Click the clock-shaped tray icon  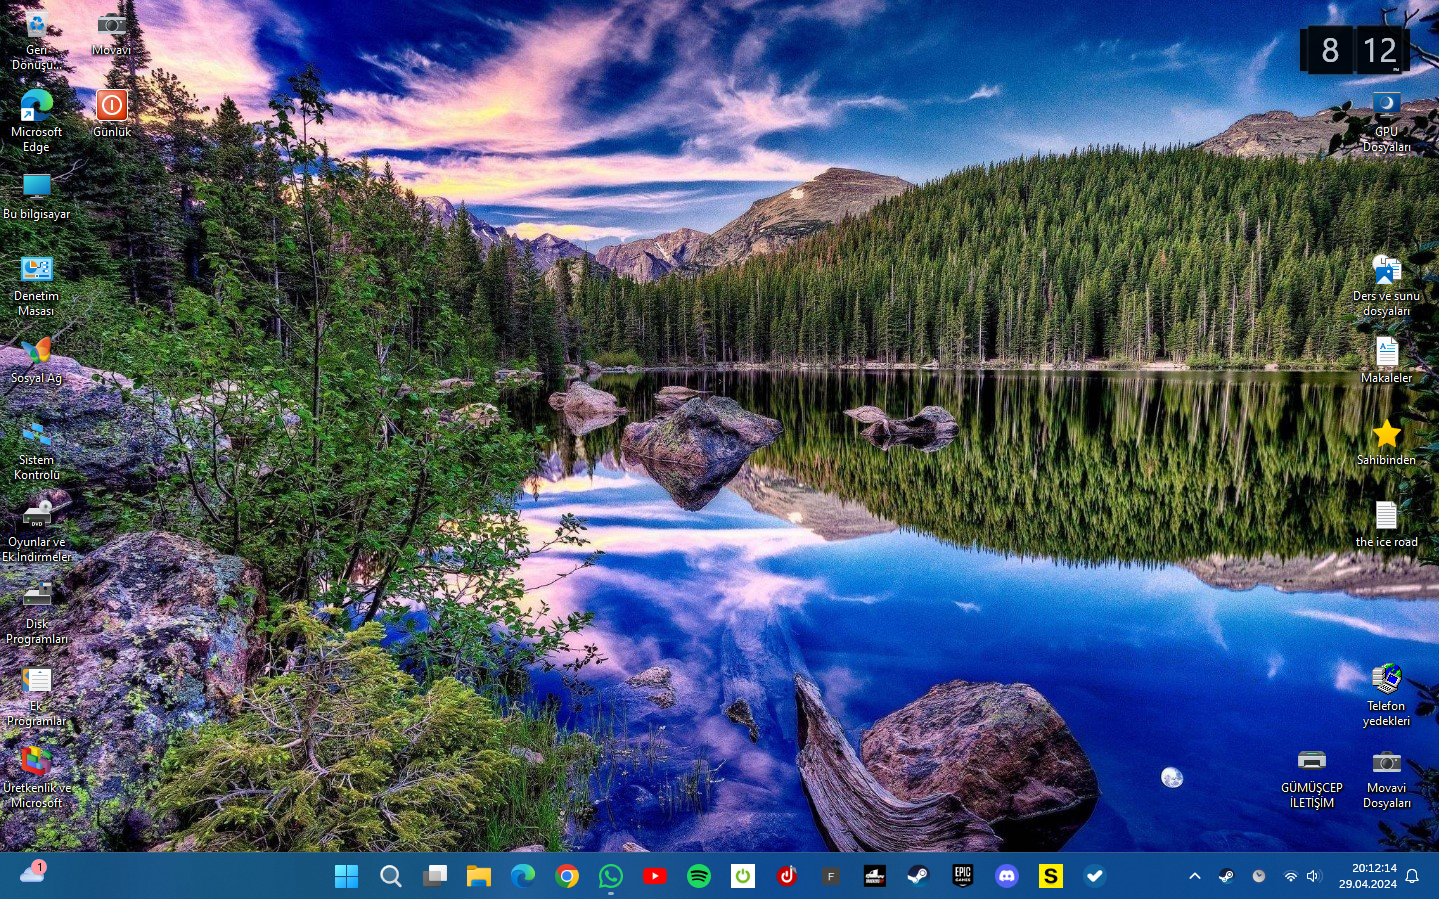tap(1259, 876)
